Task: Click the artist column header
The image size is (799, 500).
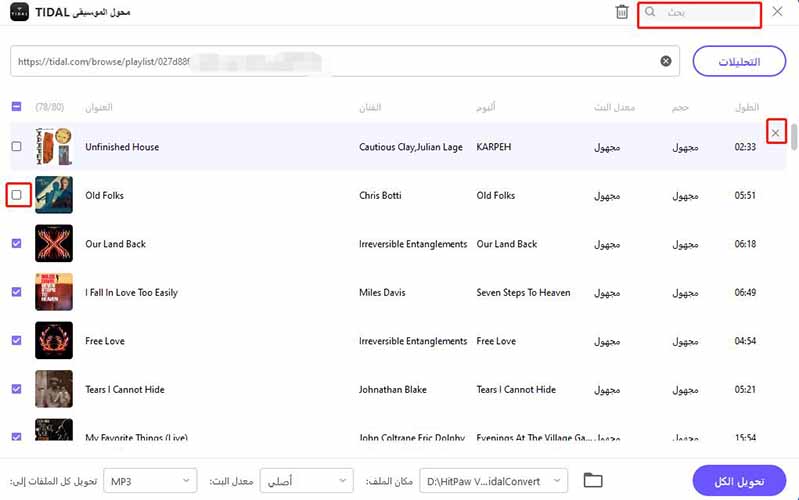Action: [370, 107]
